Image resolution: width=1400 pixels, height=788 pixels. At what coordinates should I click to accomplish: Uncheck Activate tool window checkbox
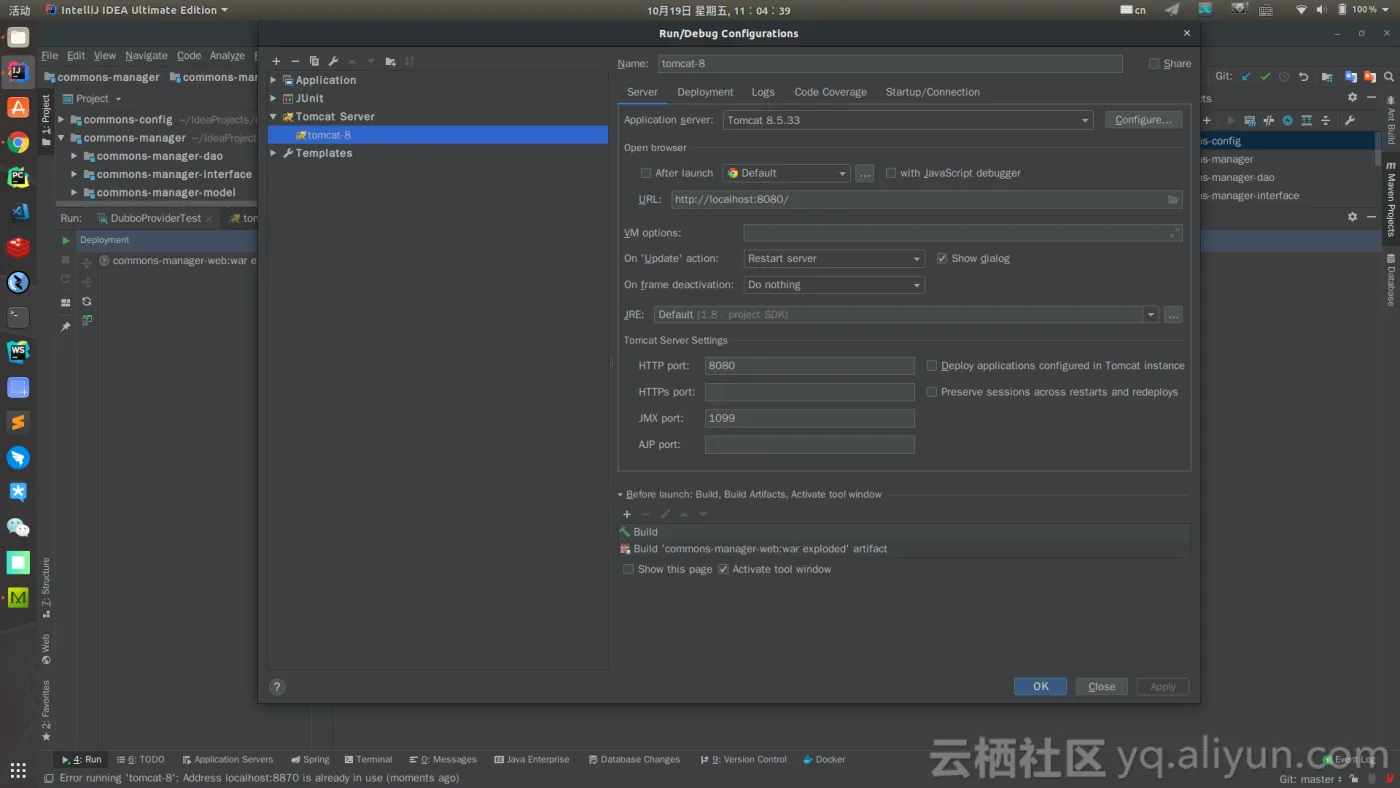point(723,570)
